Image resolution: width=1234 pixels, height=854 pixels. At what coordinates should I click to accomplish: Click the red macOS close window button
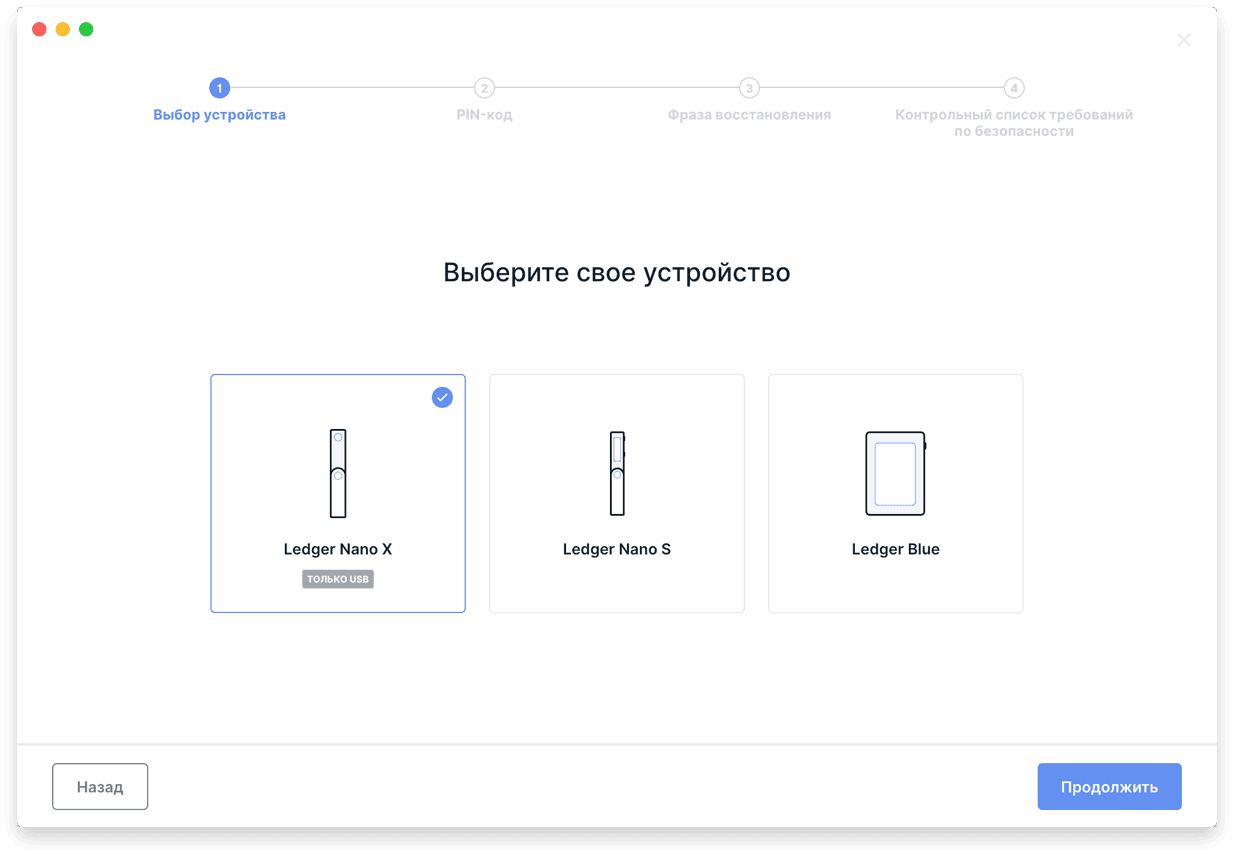[39, 29]
